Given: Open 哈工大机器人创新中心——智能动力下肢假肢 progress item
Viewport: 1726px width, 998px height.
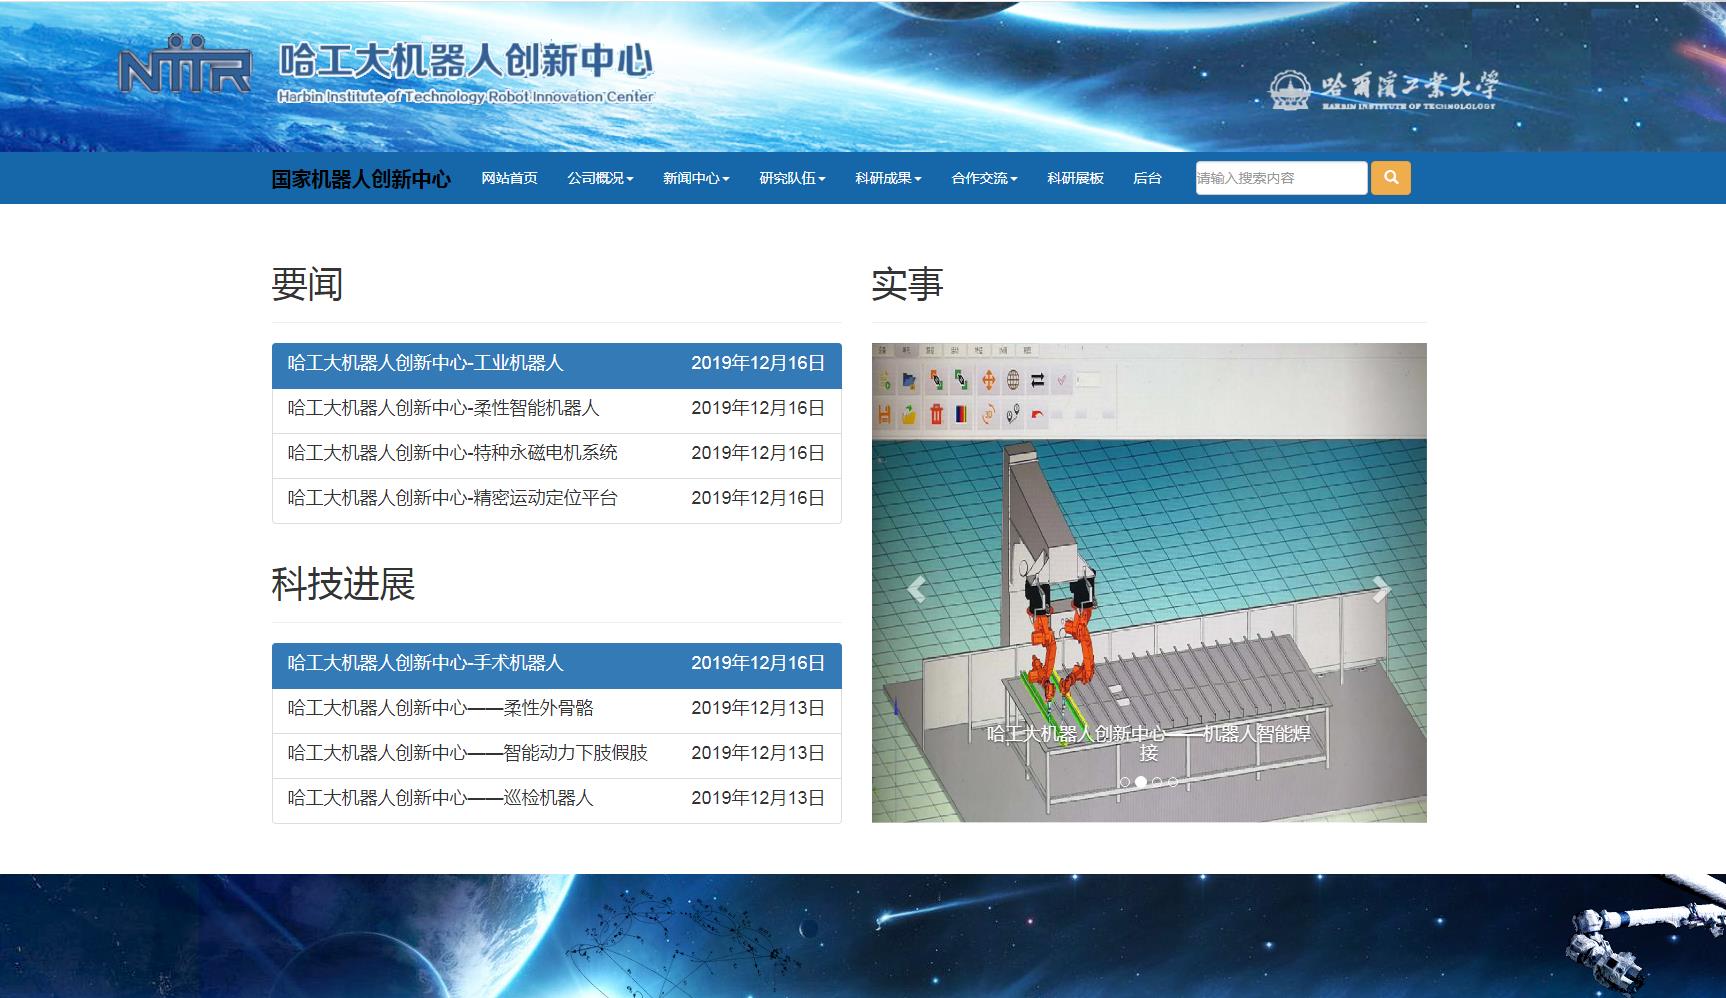Looking at the screenshot, I should click(556, 755).
